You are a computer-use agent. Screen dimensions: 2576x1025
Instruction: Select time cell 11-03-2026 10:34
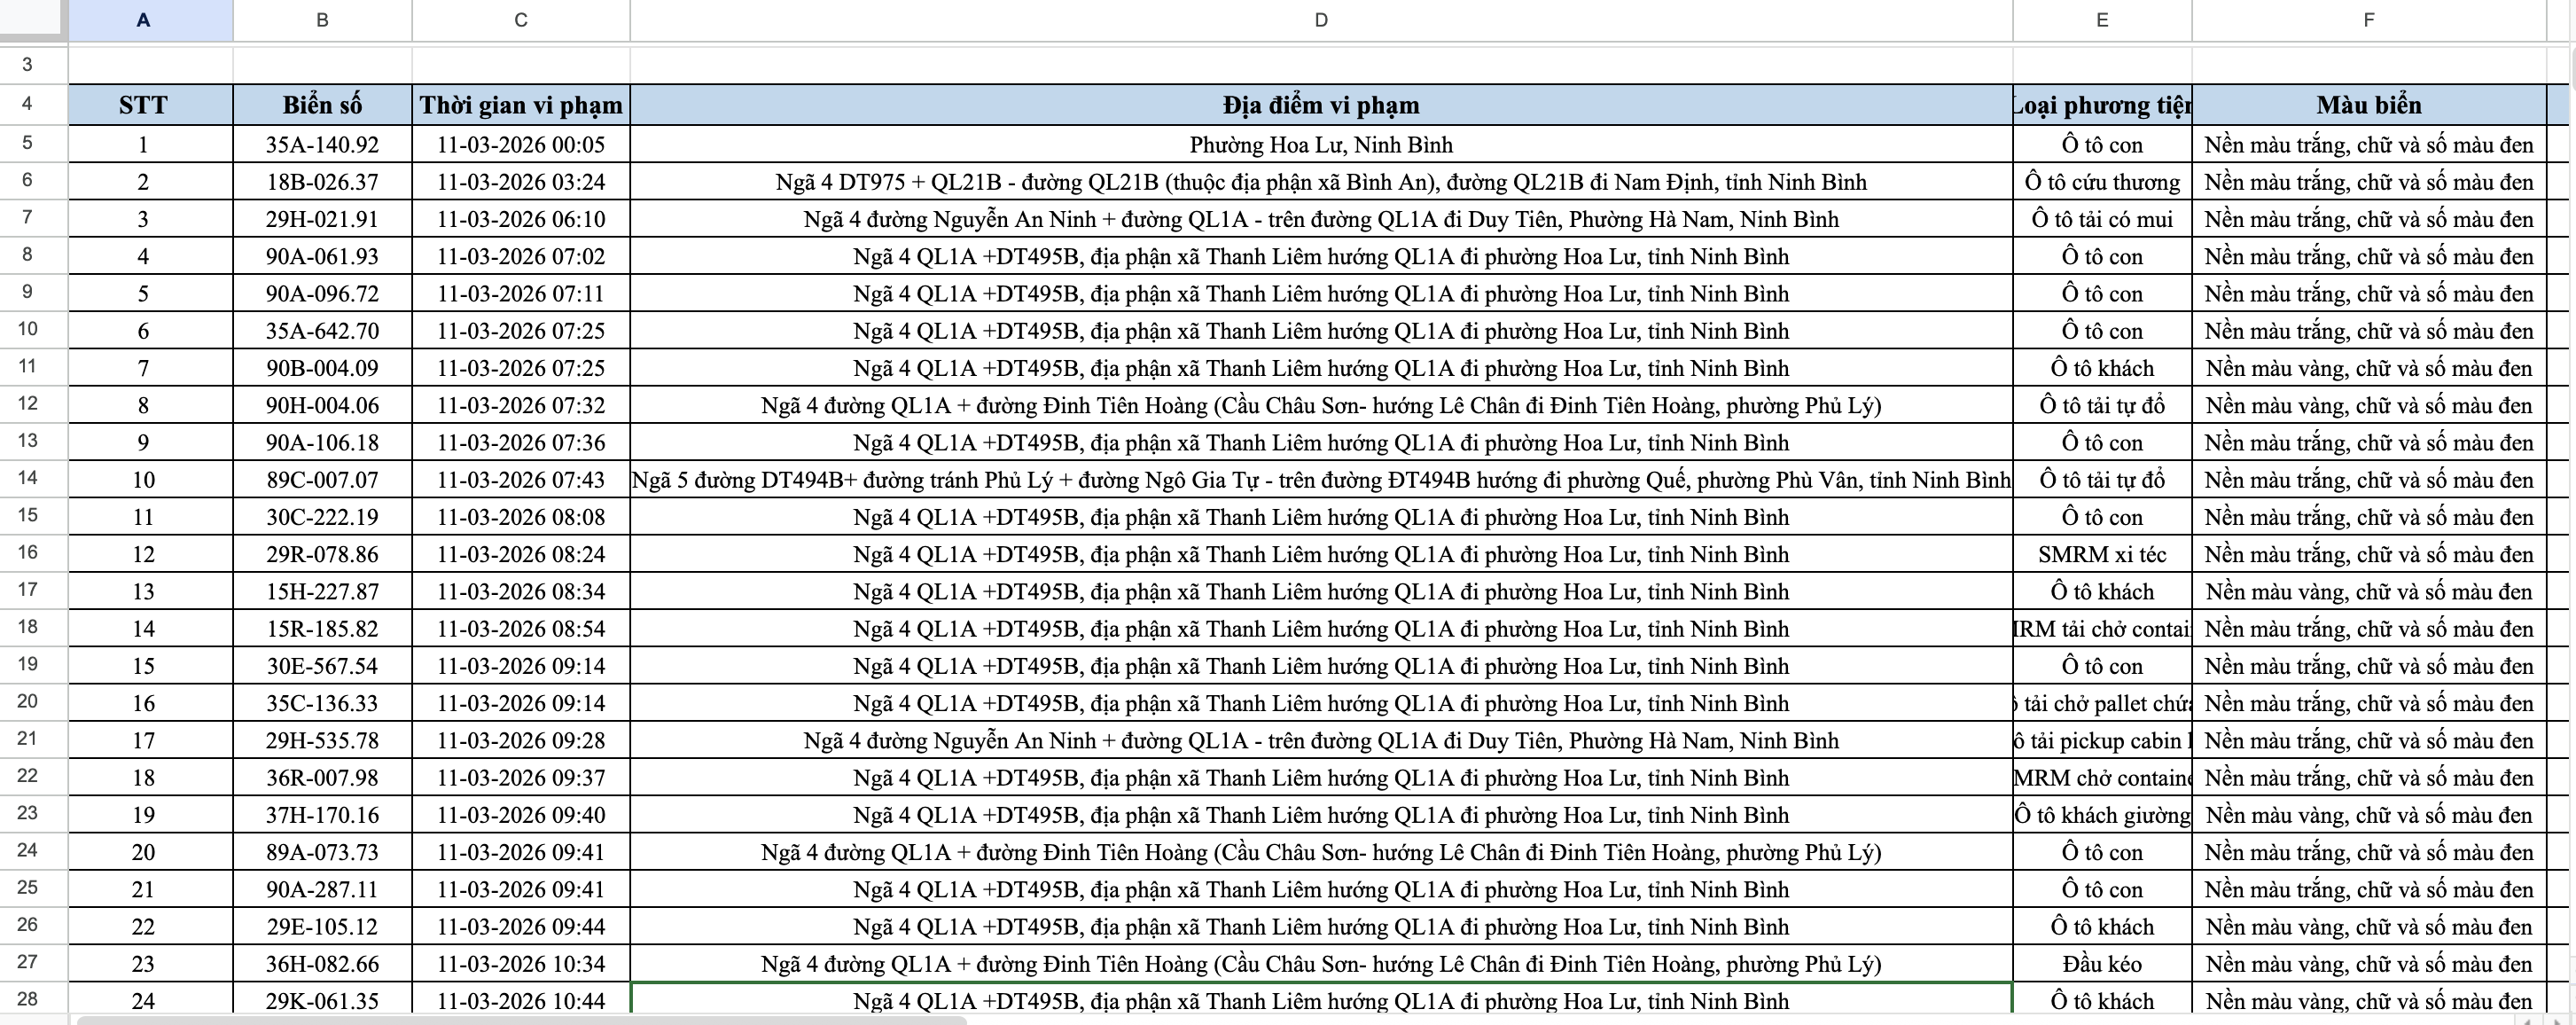[521, 964]
